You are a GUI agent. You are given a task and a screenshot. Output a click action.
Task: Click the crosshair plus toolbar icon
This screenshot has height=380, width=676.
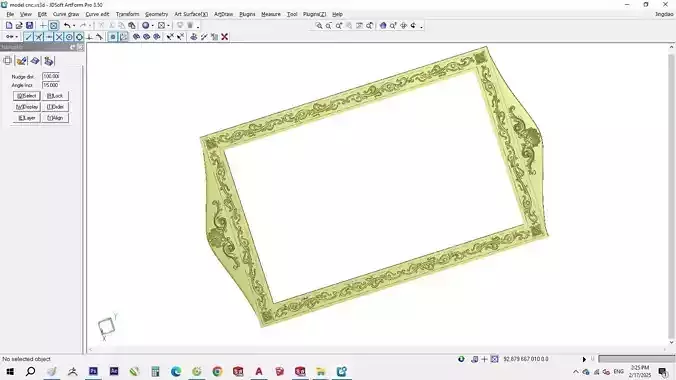coord(43,25)
